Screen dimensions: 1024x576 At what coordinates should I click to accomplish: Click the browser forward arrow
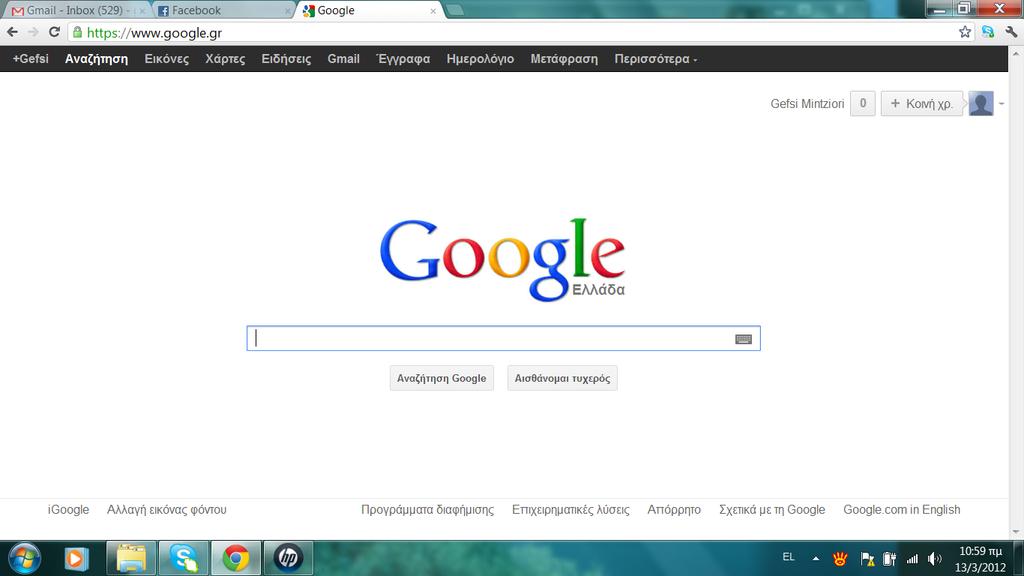[x=33, y=32]
